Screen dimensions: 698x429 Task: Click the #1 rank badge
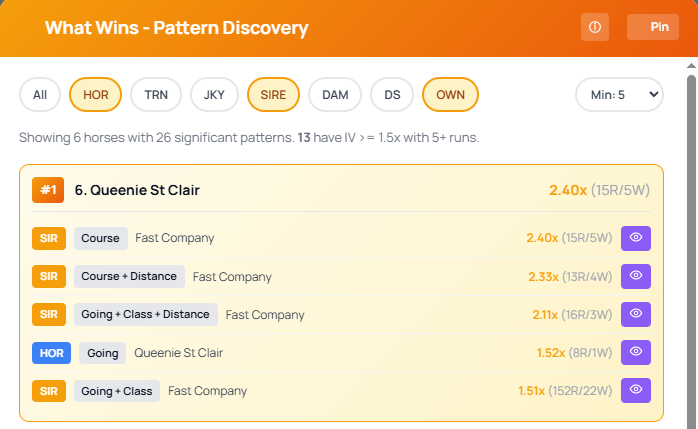coord(48,190)
